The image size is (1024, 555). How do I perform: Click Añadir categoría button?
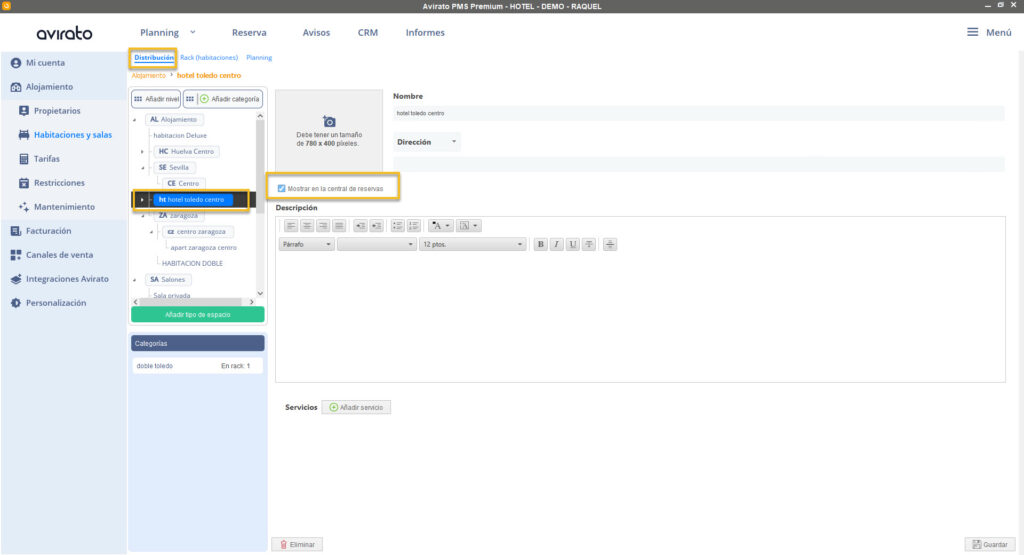[223, 99]
